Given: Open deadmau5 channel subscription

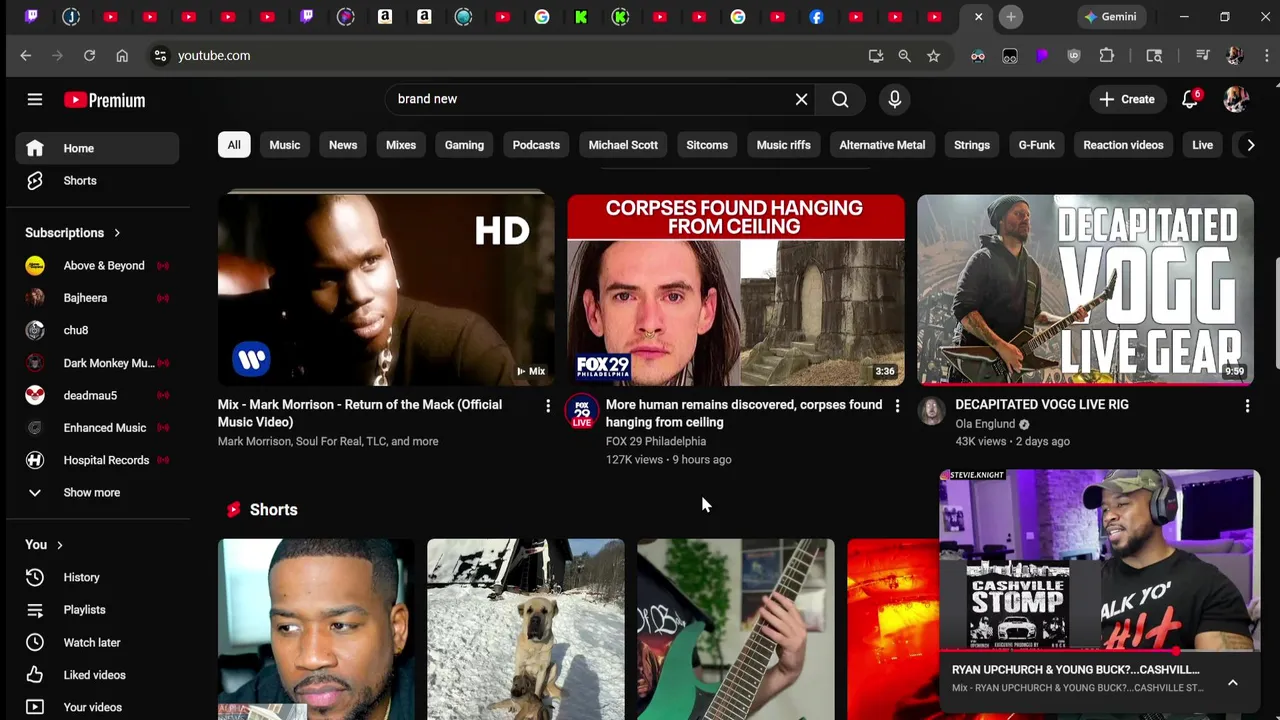Looking at the screenshot, I should [97, 395].
